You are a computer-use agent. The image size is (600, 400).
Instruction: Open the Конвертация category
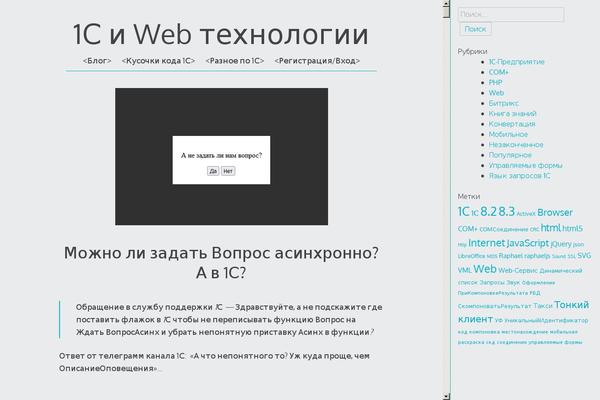click(x=512, y=124)
